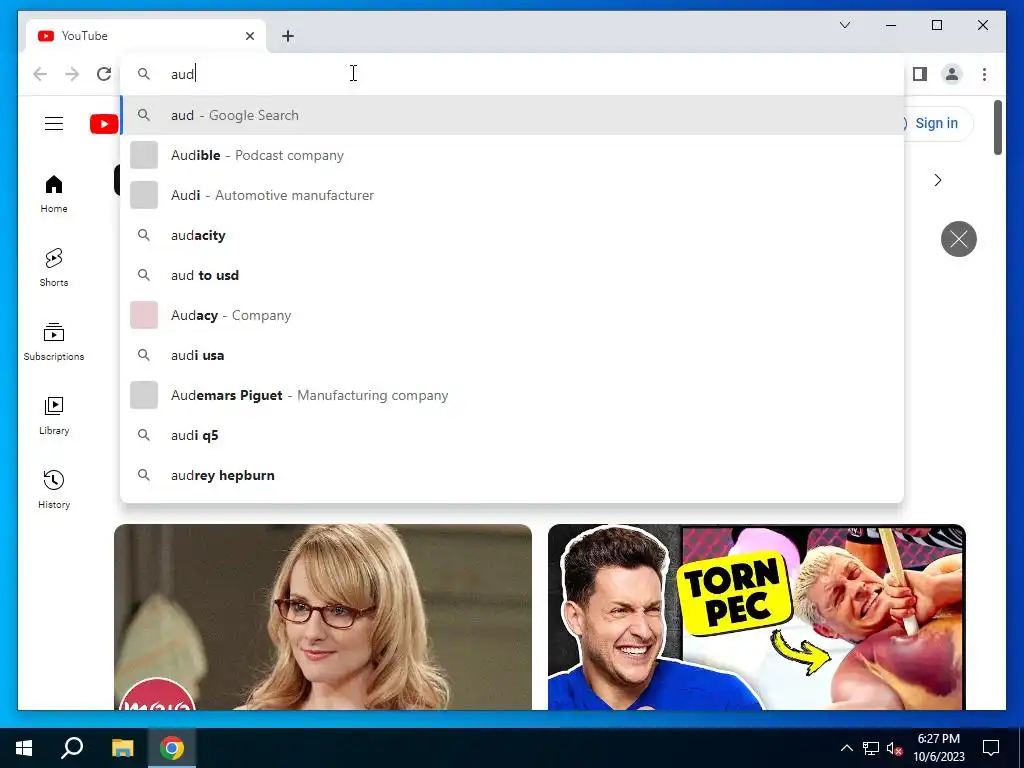Click the page's vertical scrollbar thumb
Image resolution: width=1024 pixels, height=768 pixels.
click(997, 128)
